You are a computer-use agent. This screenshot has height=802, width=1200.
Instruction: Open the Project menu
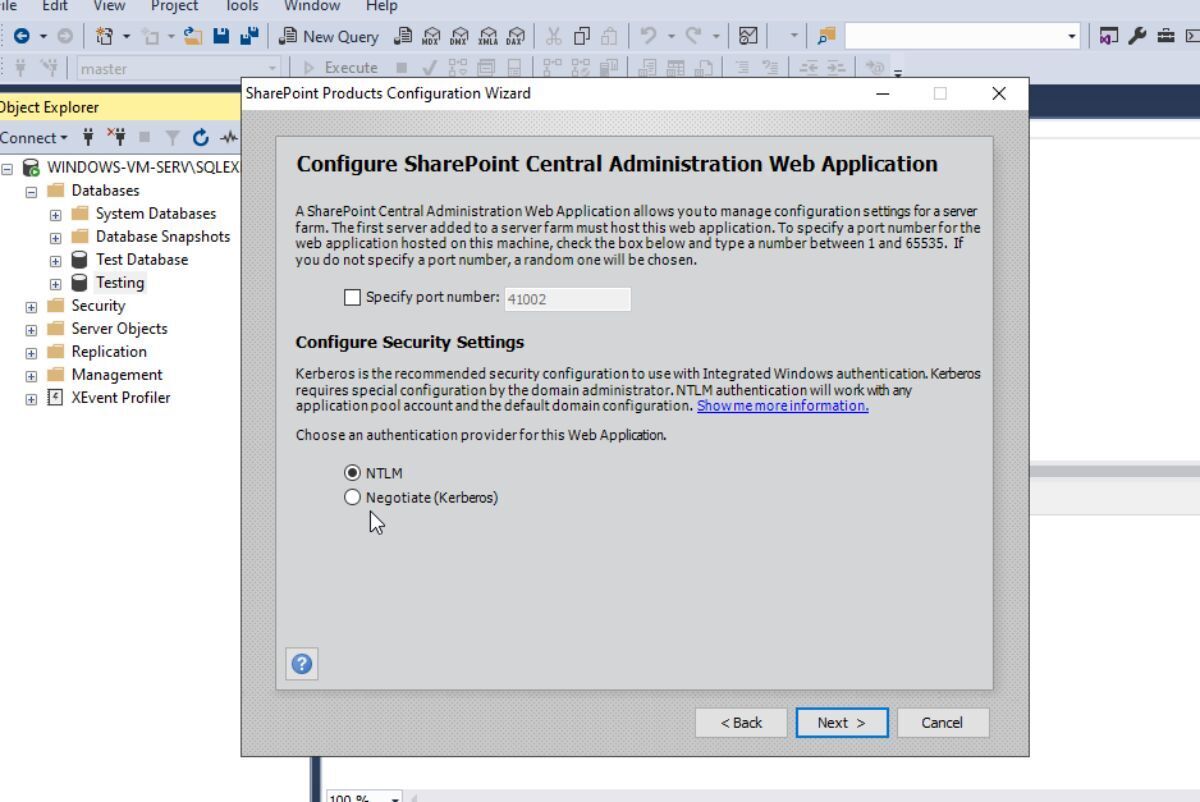(x=175, y=6)
